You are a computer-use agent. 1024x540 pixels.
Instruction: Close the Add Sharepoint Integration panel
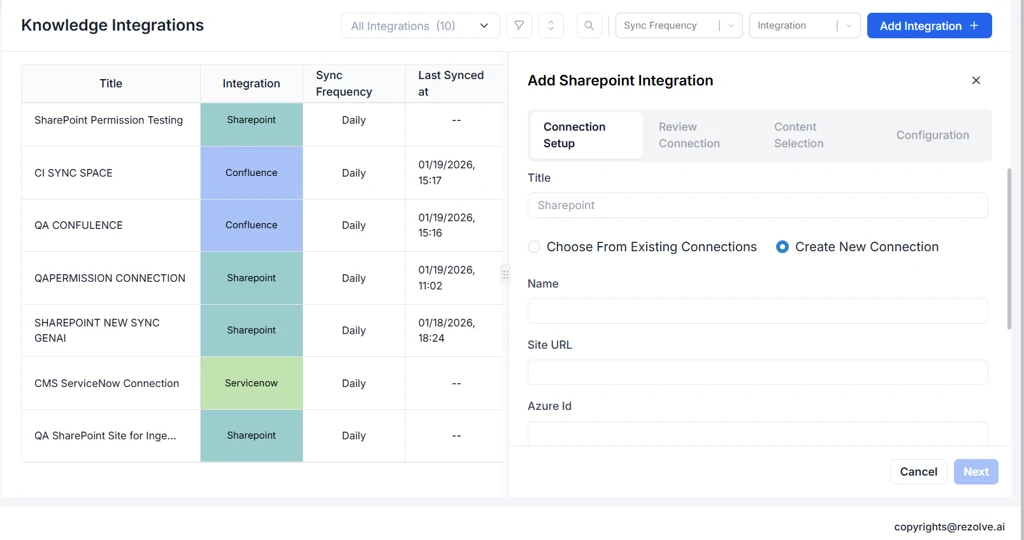point(976,80)
